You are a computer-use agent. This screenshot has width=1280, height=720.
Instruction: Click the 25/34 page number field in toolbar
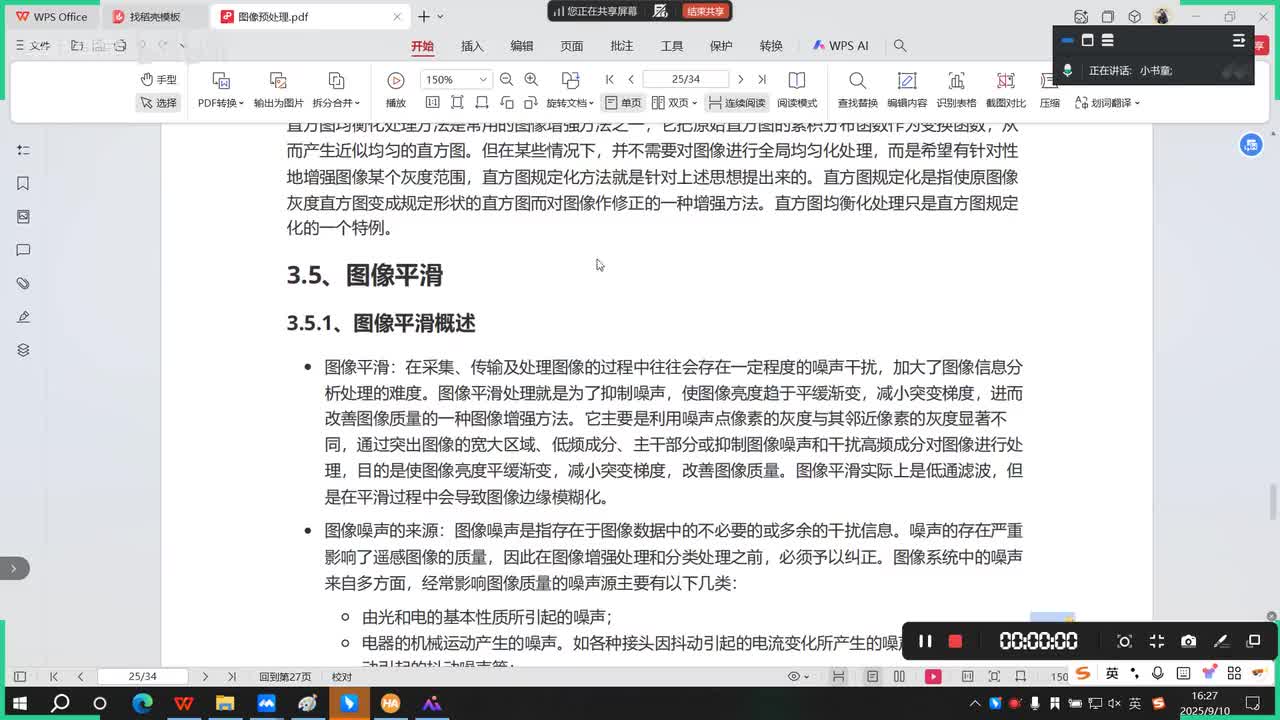pos(686,80)
